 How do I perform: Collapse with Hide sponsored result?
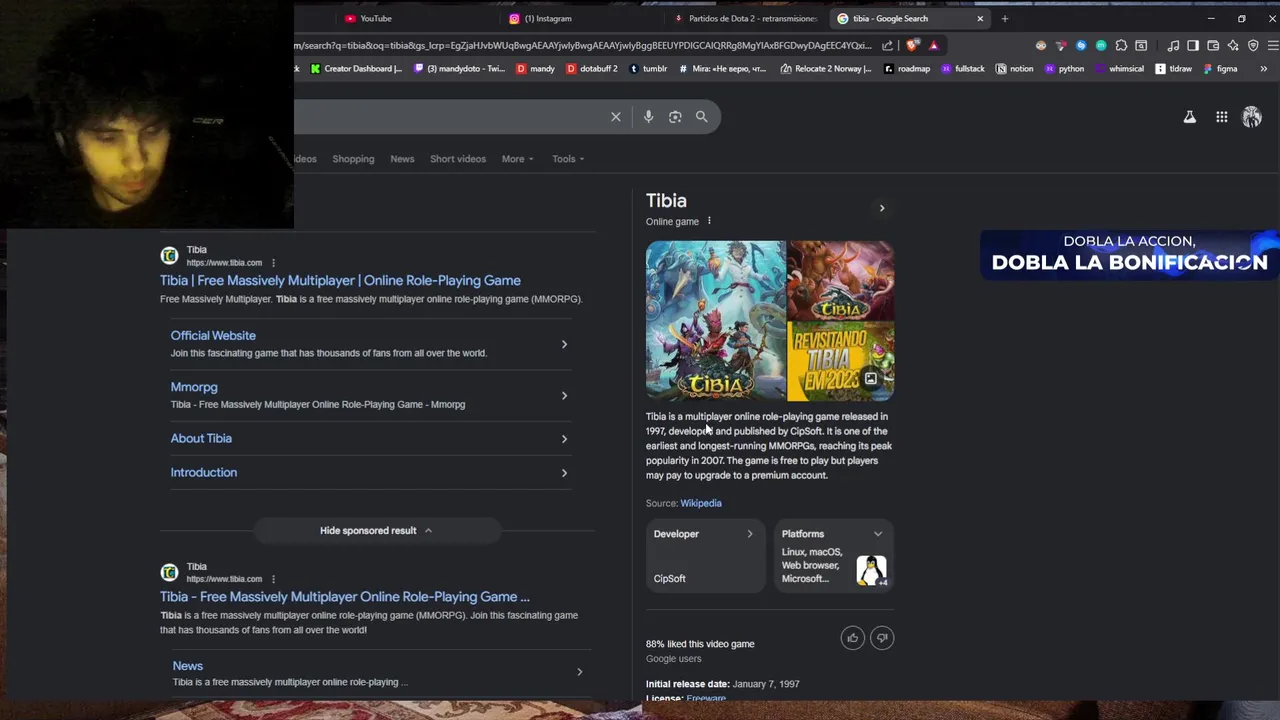376,531
